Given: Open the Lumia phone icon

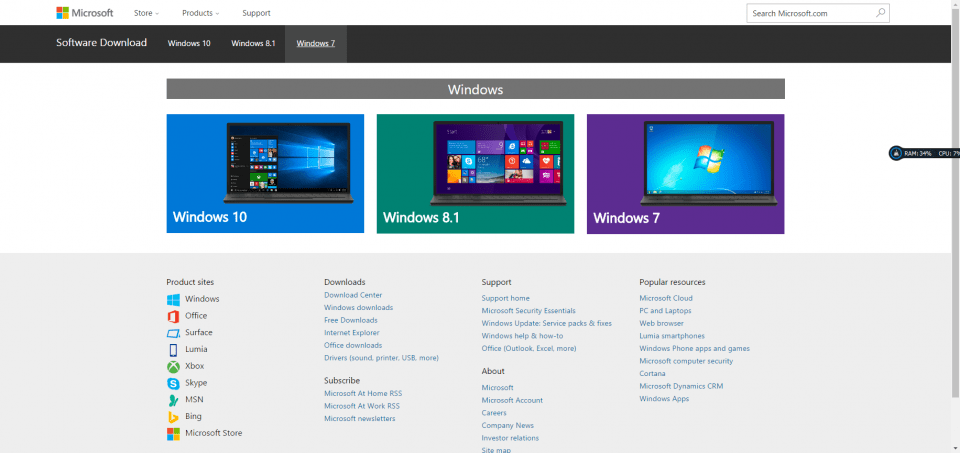Looking at the screenshot, I should [x=173, y=350].
